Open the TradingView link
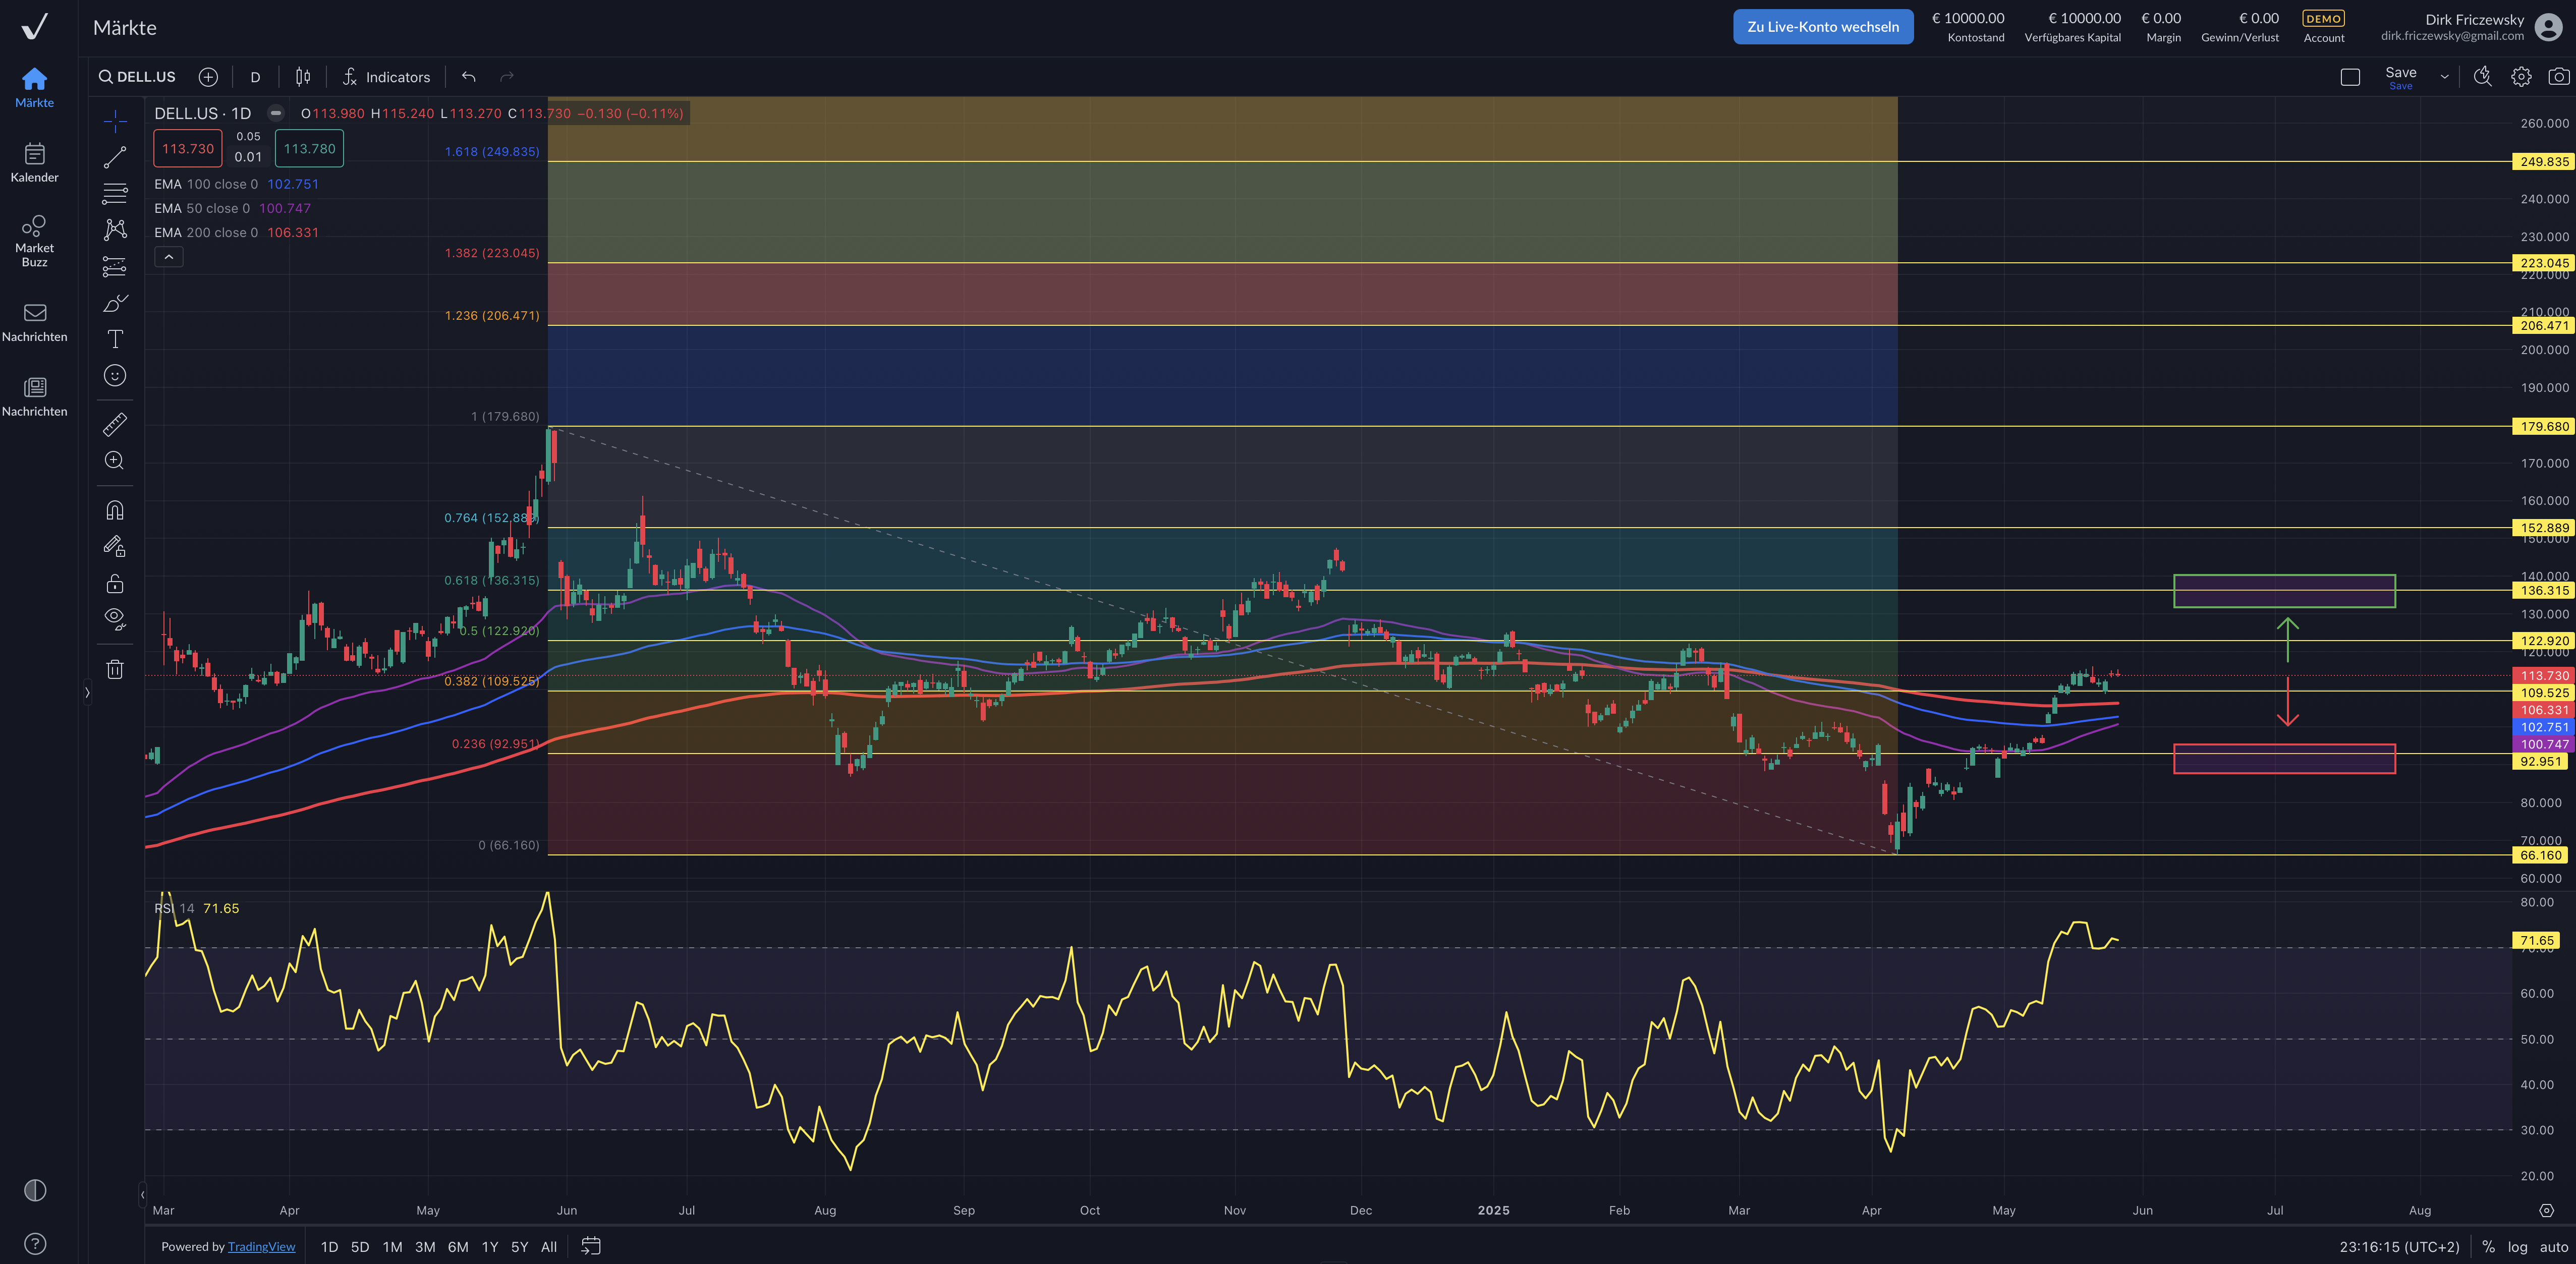The height and width of the screenshot is (1264, 2576). click(261, 1247)
